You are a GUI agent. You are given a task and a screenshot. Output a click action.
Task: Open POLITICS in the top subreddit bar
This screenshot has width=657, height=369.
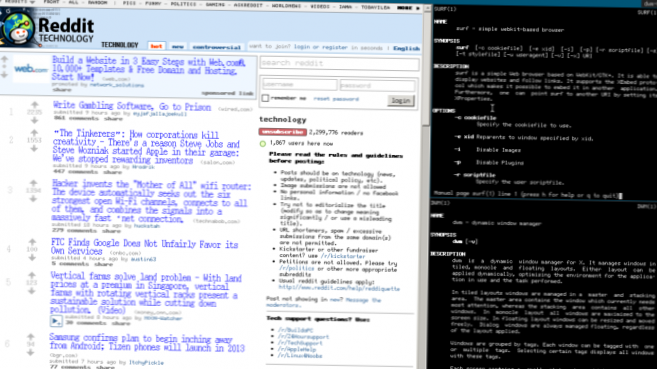pos(183,4)
